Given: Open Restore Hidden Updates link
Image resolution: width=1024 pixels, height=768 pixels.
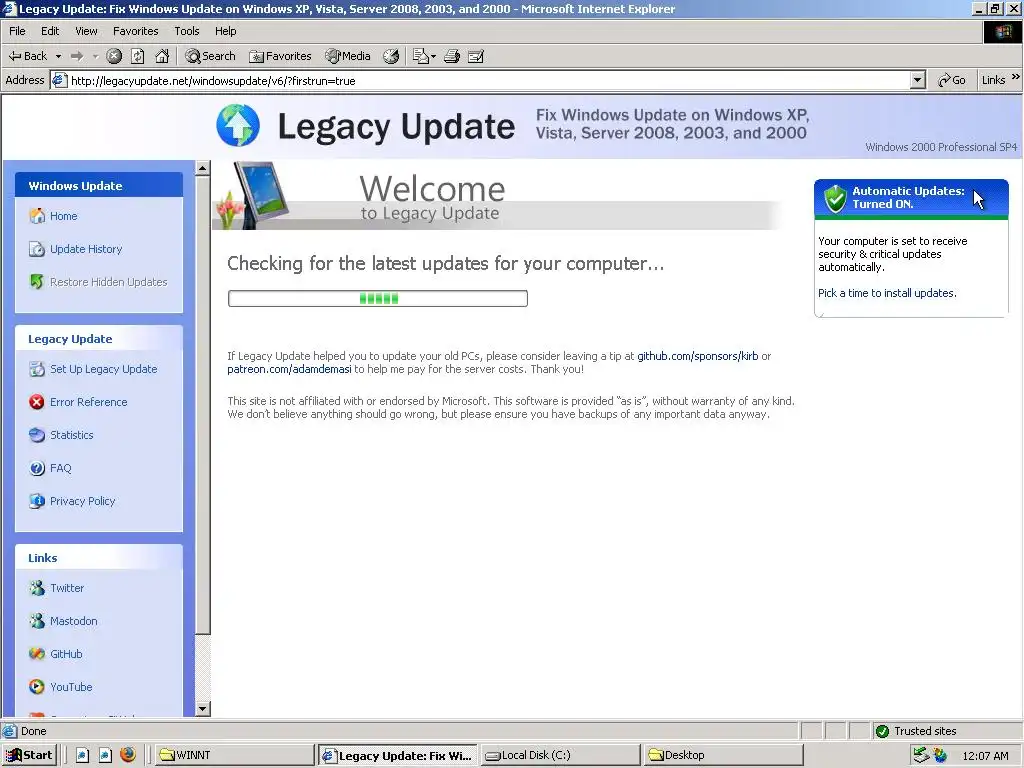Looking at the screenshot, I should coord(108,282).
